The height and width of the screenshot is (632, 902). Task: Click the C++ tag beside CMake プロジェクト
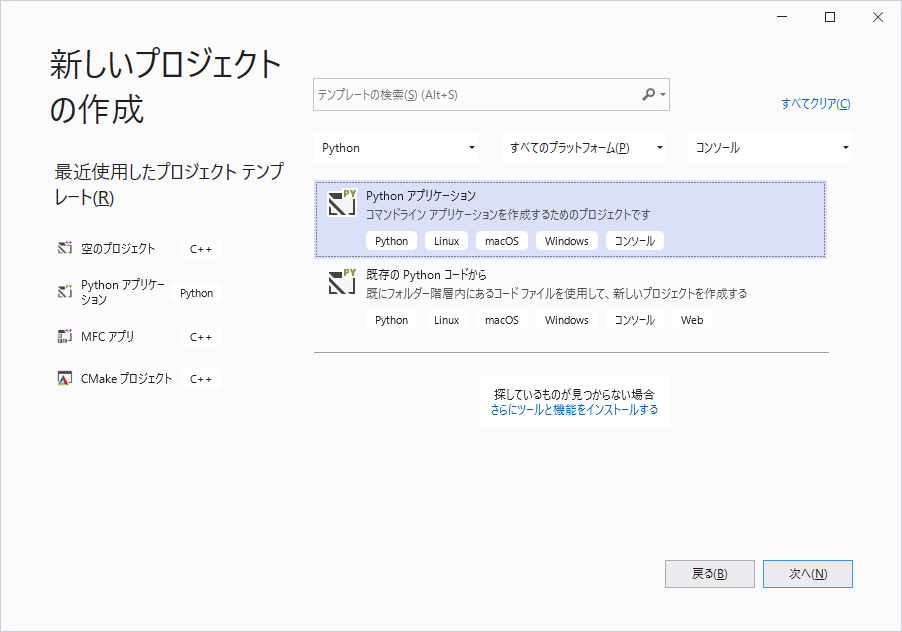pos(201,379)
